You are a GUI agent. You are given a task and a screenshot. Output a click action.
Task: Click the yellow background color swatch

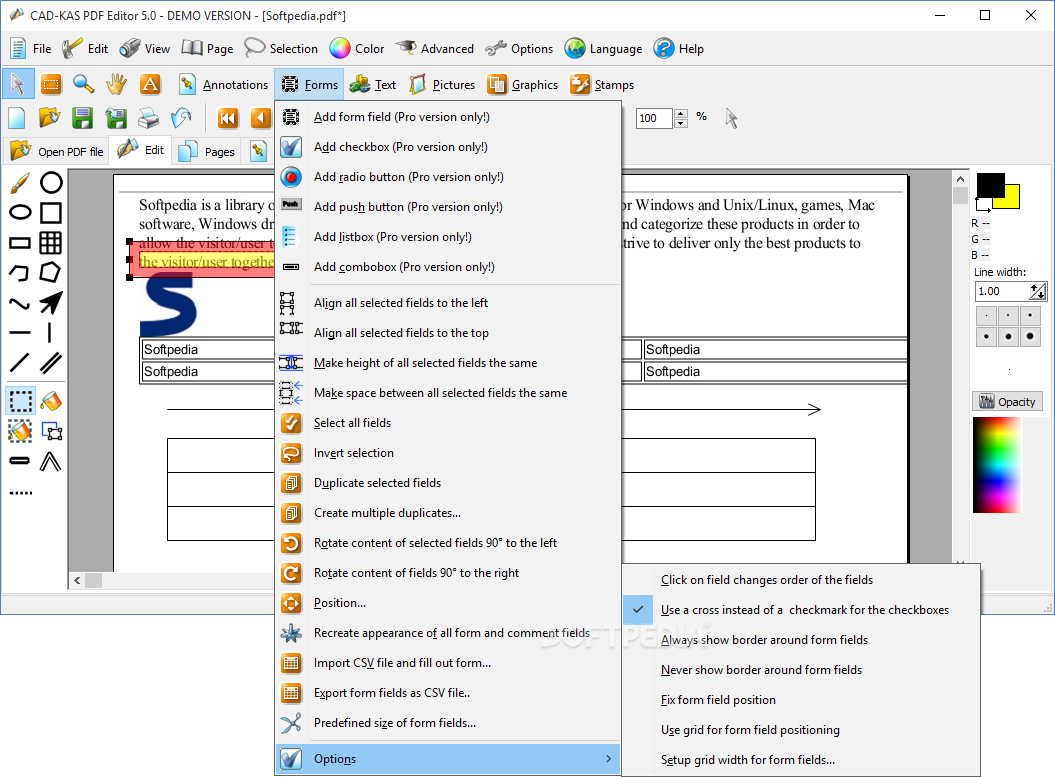coord(1011,198)
